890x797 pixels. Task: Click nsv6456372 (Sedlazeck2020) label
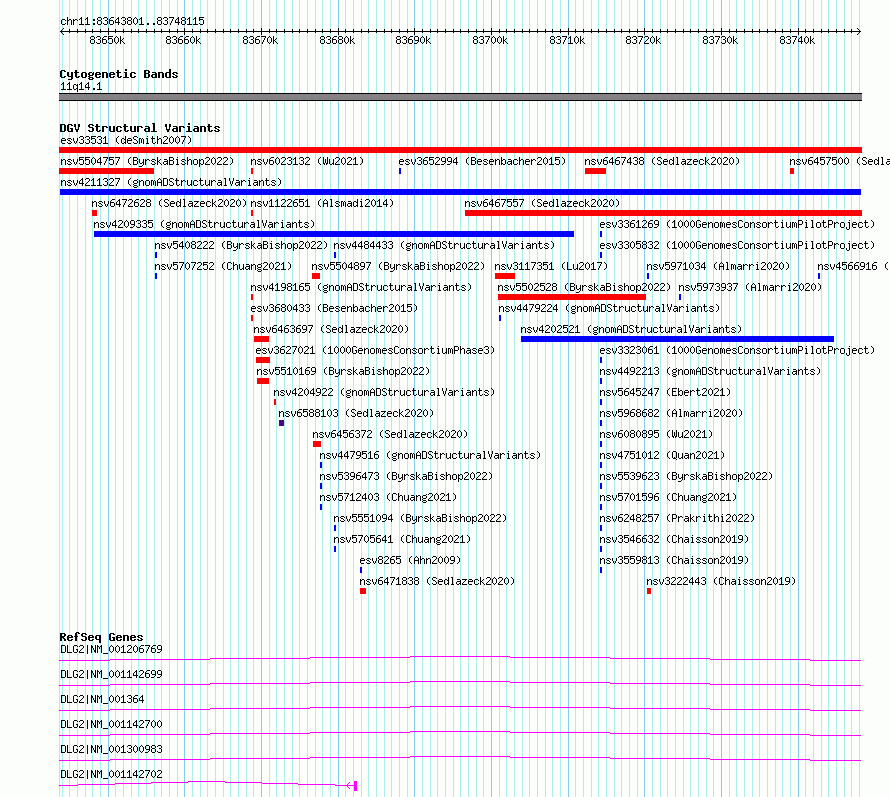pos(390,434)
